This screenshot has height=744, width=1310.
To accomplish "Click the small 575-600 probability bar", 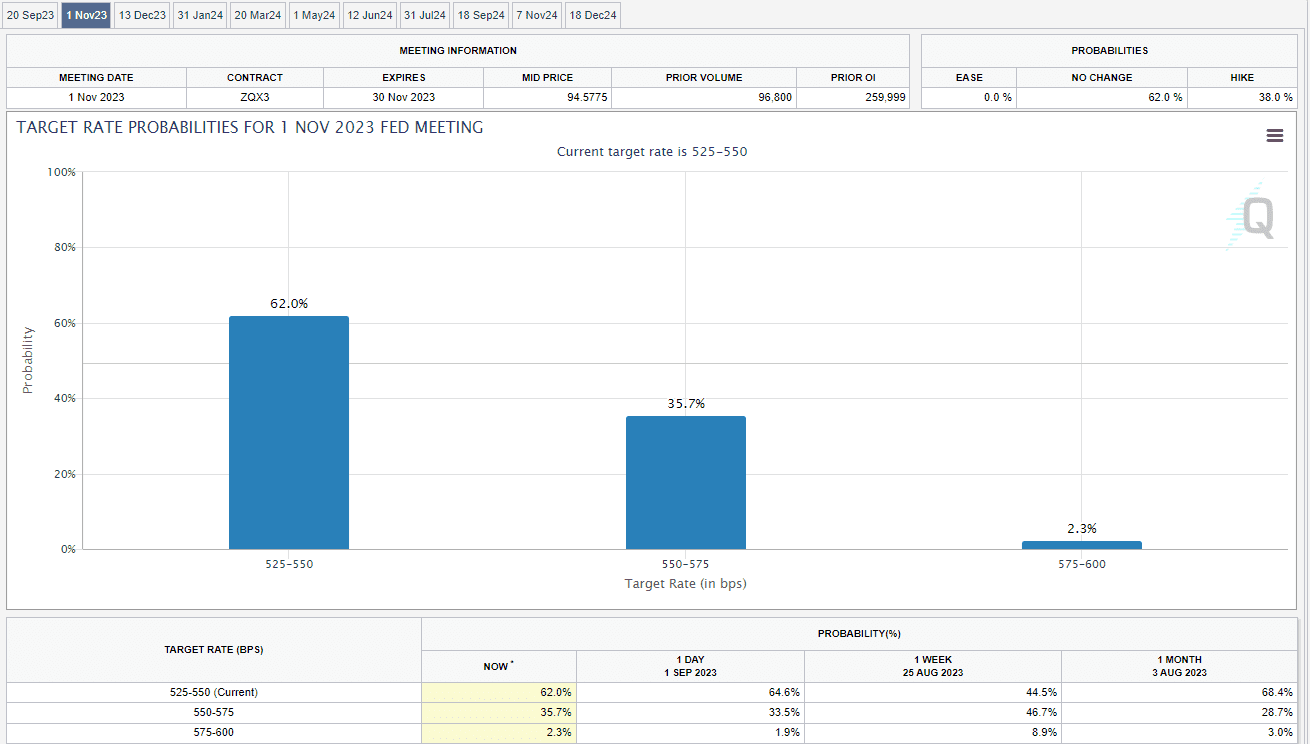I will (1081, 545).
